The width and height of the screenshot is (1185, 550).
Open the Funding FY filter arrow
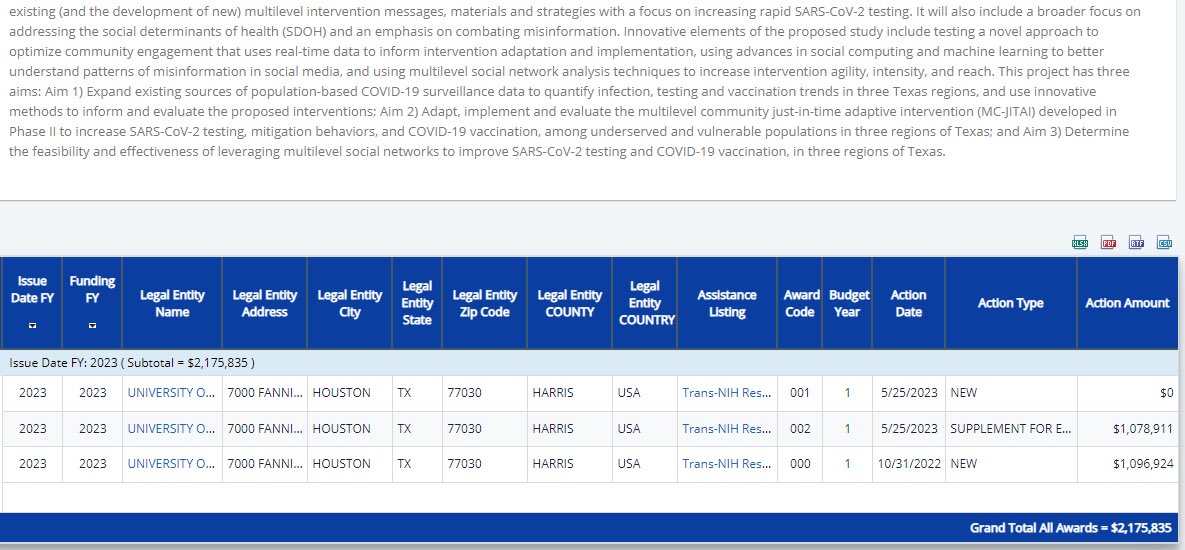[92, 326]
